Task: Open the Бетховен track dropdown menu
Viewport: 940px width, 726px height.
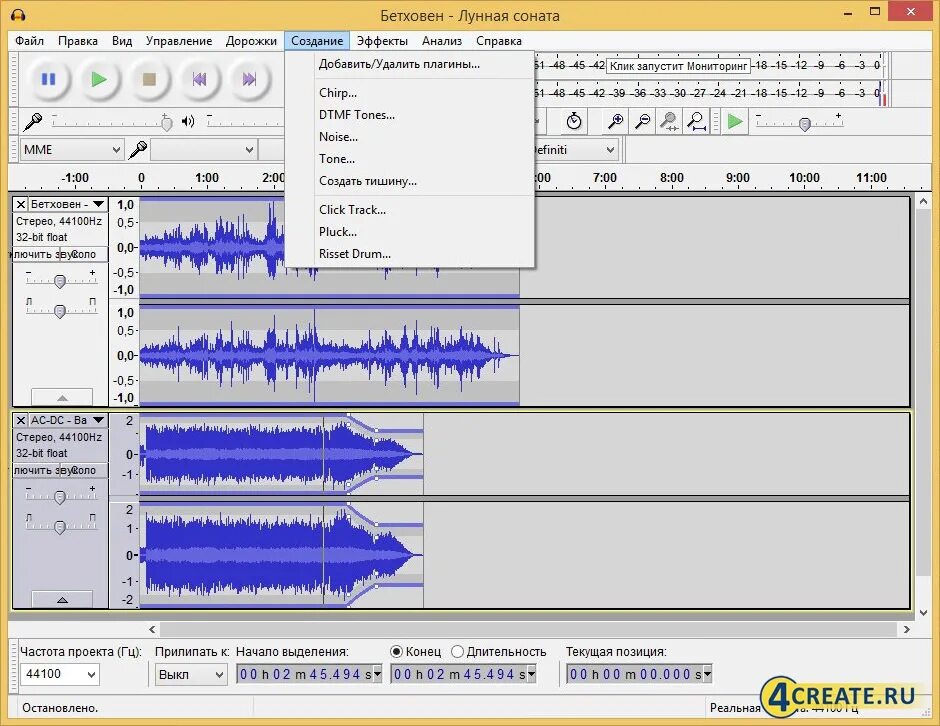Action: pos(99,204)
